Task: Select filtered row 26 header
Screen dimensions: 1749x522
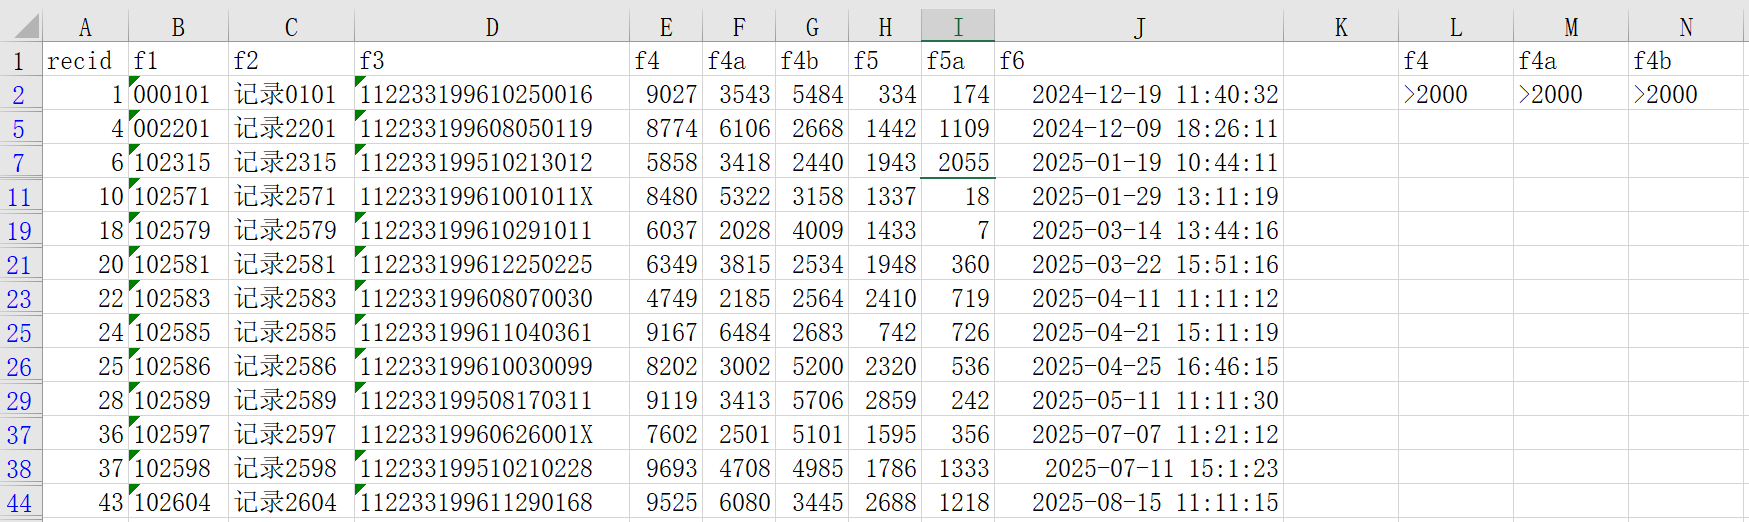Action: 19,367
